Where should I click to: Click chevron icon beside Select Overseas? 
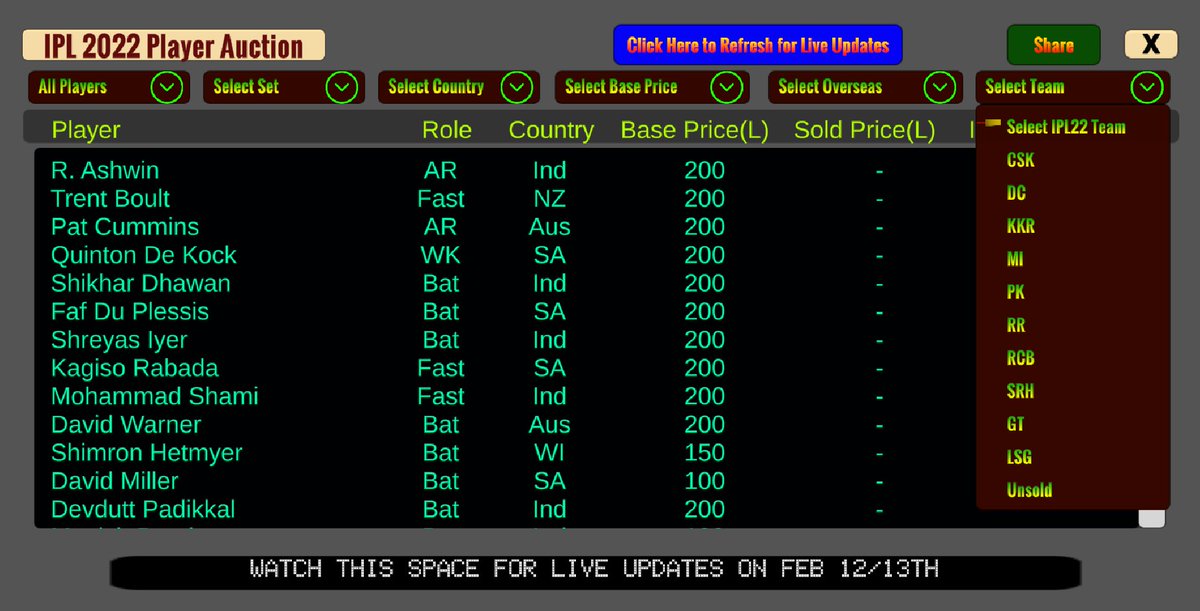939,87
